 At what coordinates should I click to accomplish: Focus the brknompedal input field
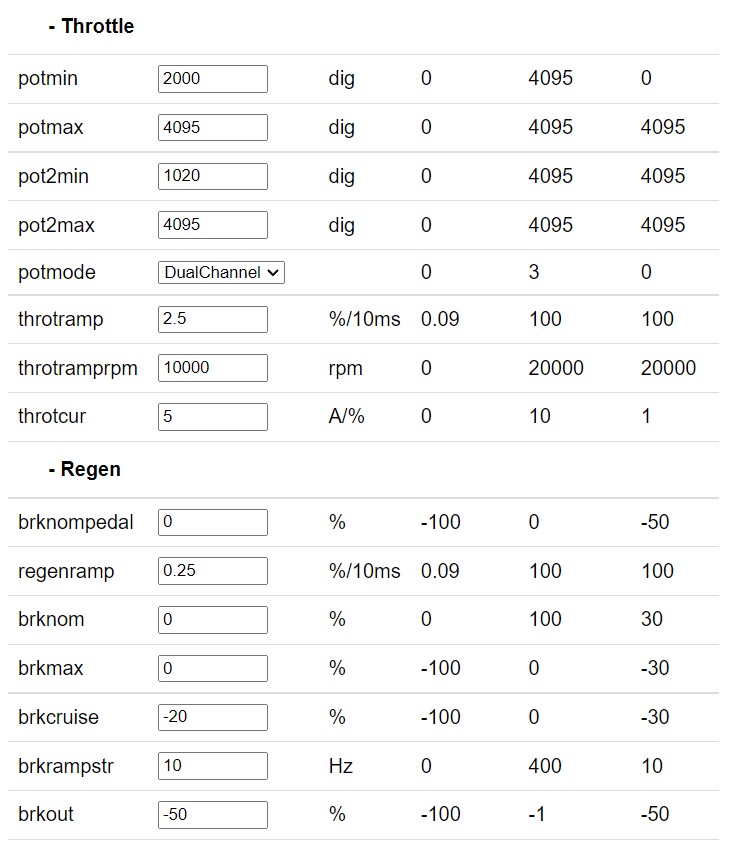coord(213,522)
